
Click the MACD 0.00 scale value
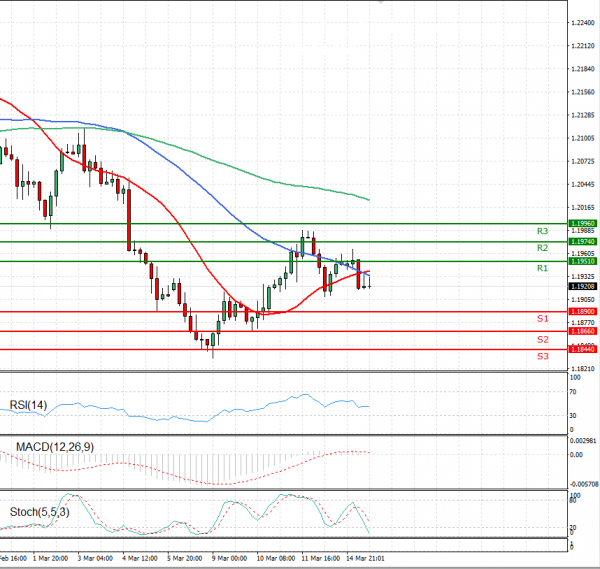click(x=576, y=455)
